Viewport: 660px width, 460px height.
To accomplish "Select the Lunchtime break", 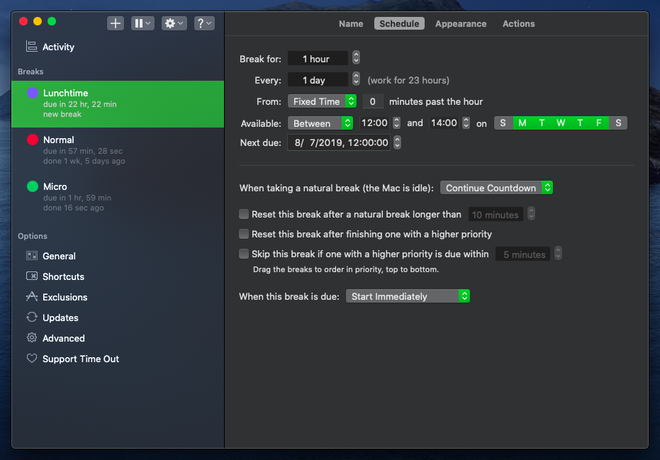I will tap(118, 104).
